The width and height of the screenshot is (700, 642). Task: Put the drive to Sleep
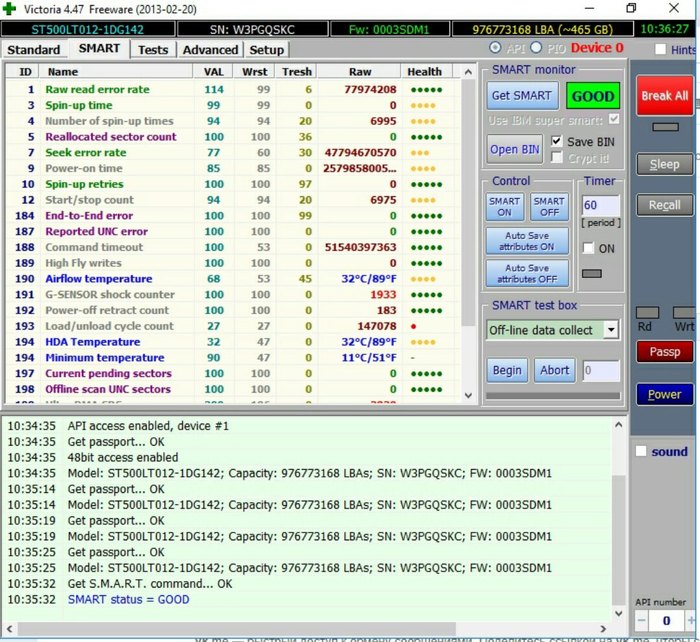(x=664, y=164)
